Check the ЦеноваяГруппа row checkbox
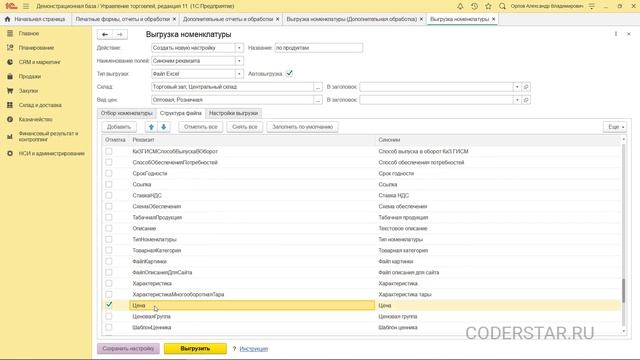Screen dimensions: 640x360 pyautogui.click(x=109, y=316)
